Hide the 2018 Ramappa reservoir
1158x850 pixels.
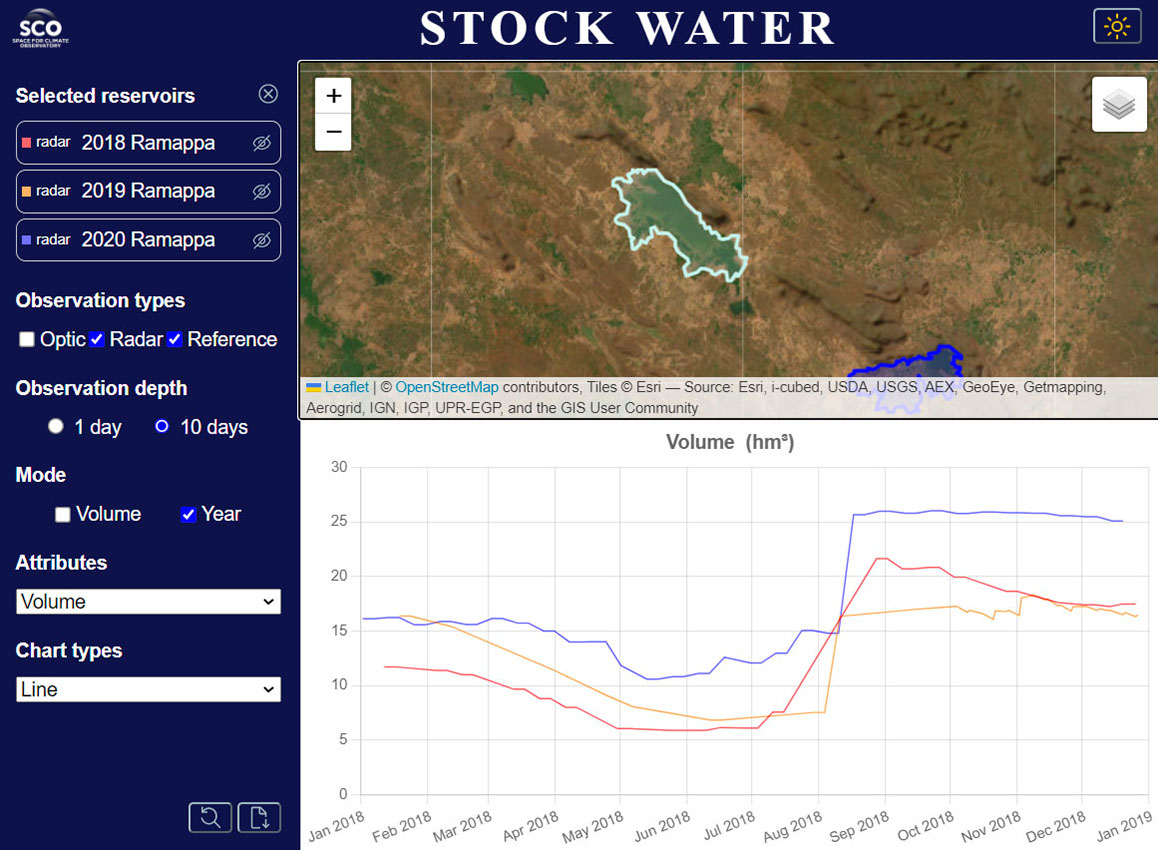click(x=261, y=143)
